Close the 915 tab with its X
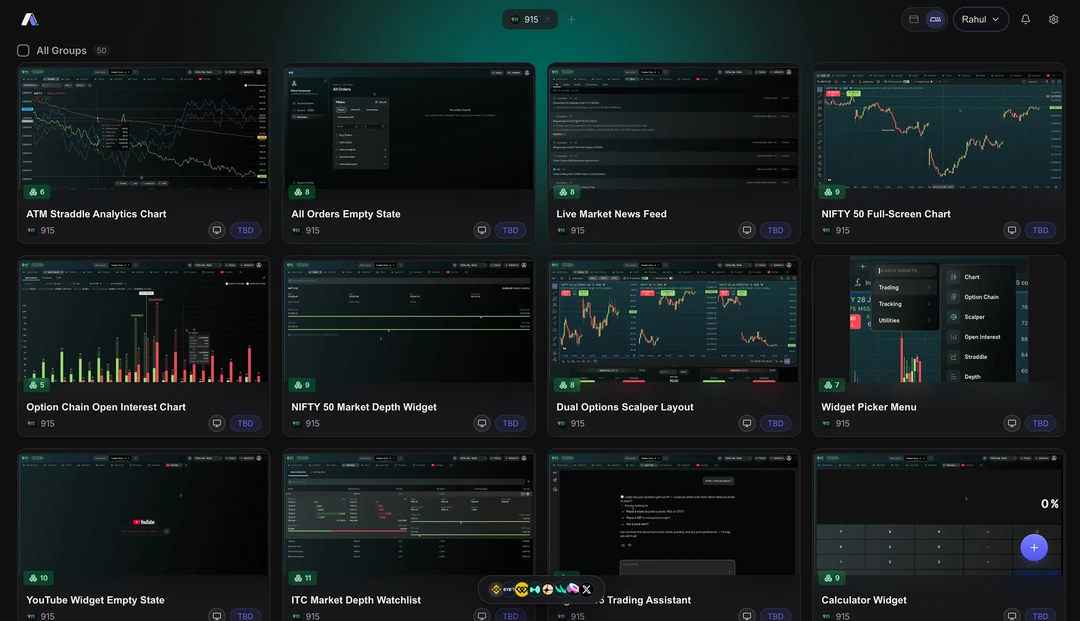 (x=548, y=19)
